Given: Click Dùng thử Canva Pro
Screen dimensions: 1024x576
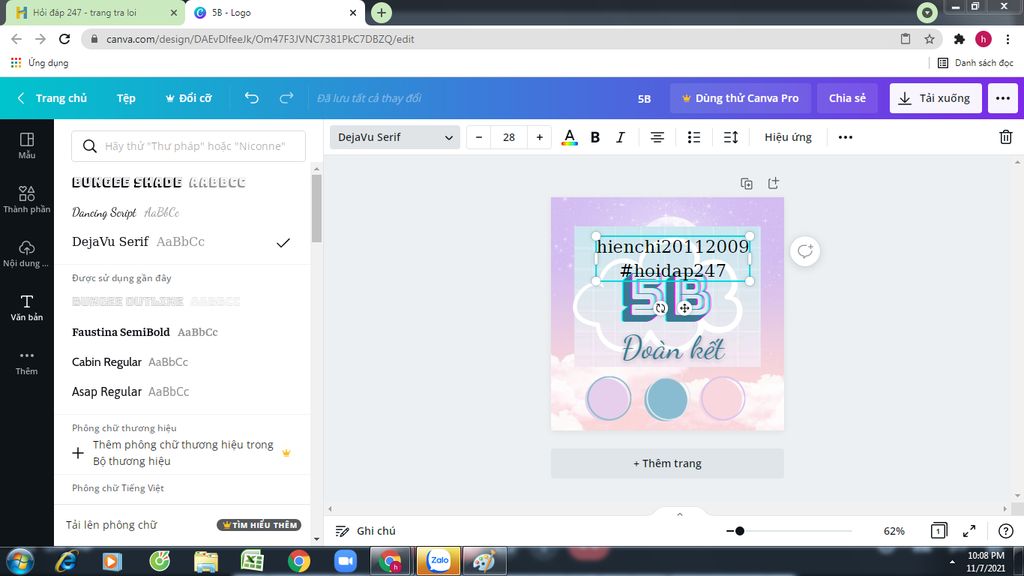Looking at the screenshot, I should 740,98.
